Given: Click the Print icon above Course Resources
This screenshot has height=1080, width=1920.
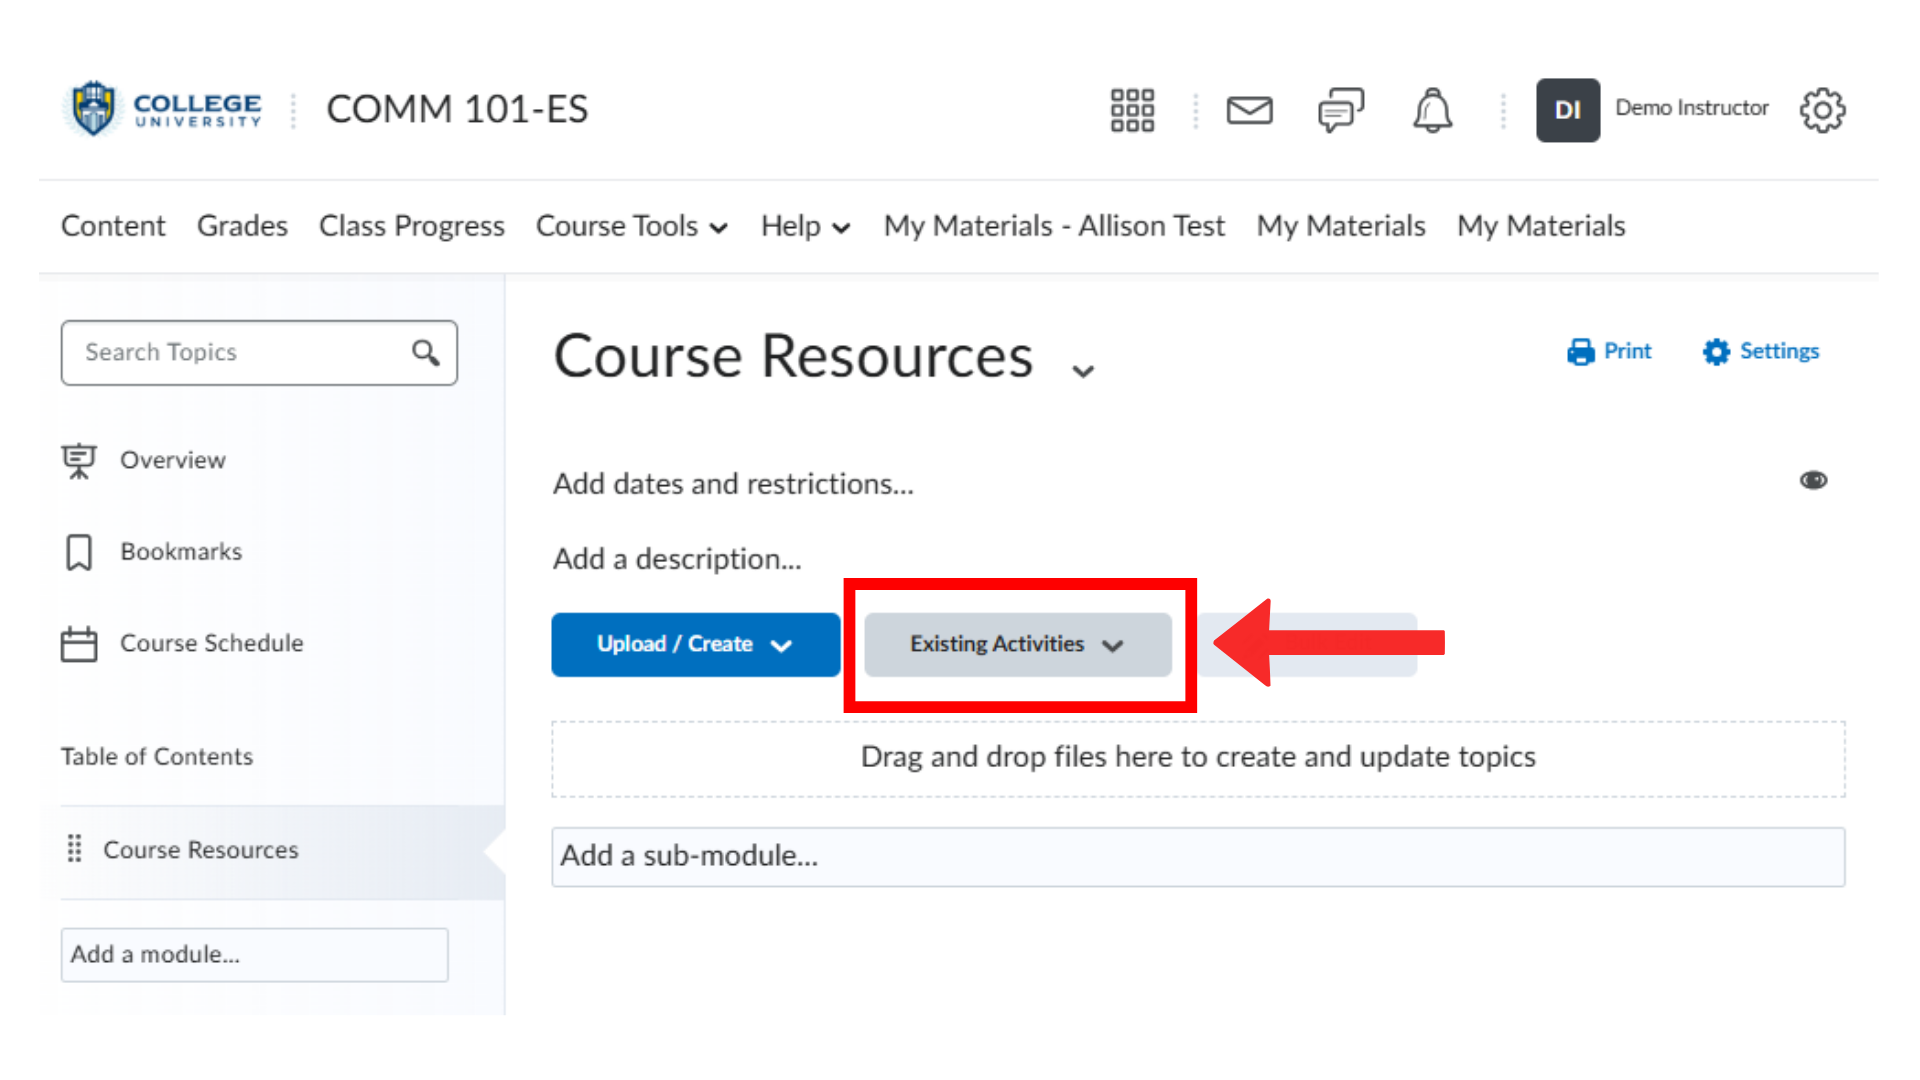Looking at the screenshot, I should tap(1581, 351).
